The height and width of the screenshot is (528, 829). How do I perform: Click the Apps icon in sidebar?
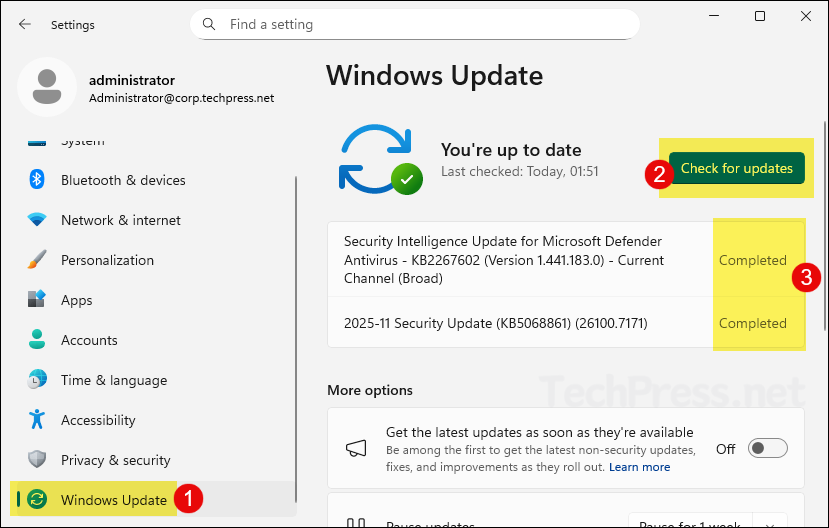click(x=36, y=299)
